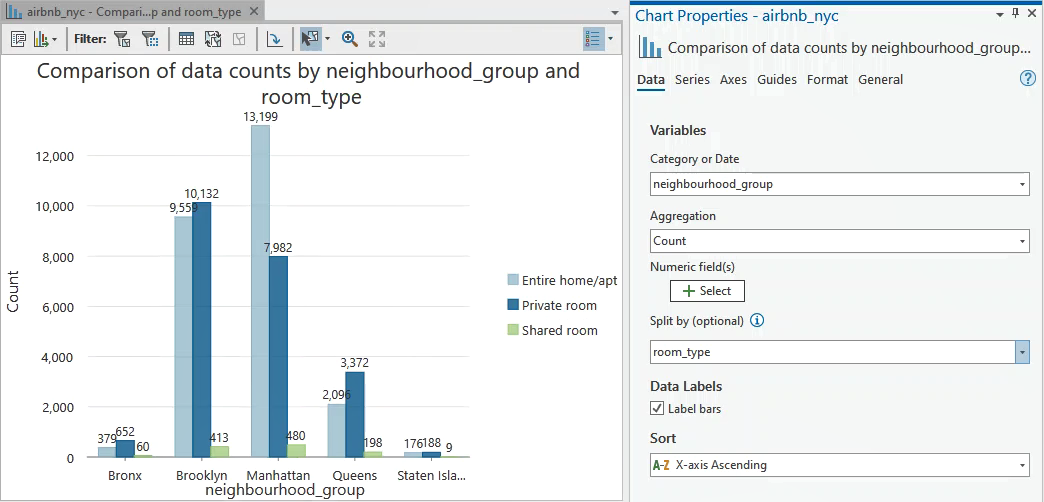Open the Attribute Table icon
1044x502 pixels.
pos(186,39)
